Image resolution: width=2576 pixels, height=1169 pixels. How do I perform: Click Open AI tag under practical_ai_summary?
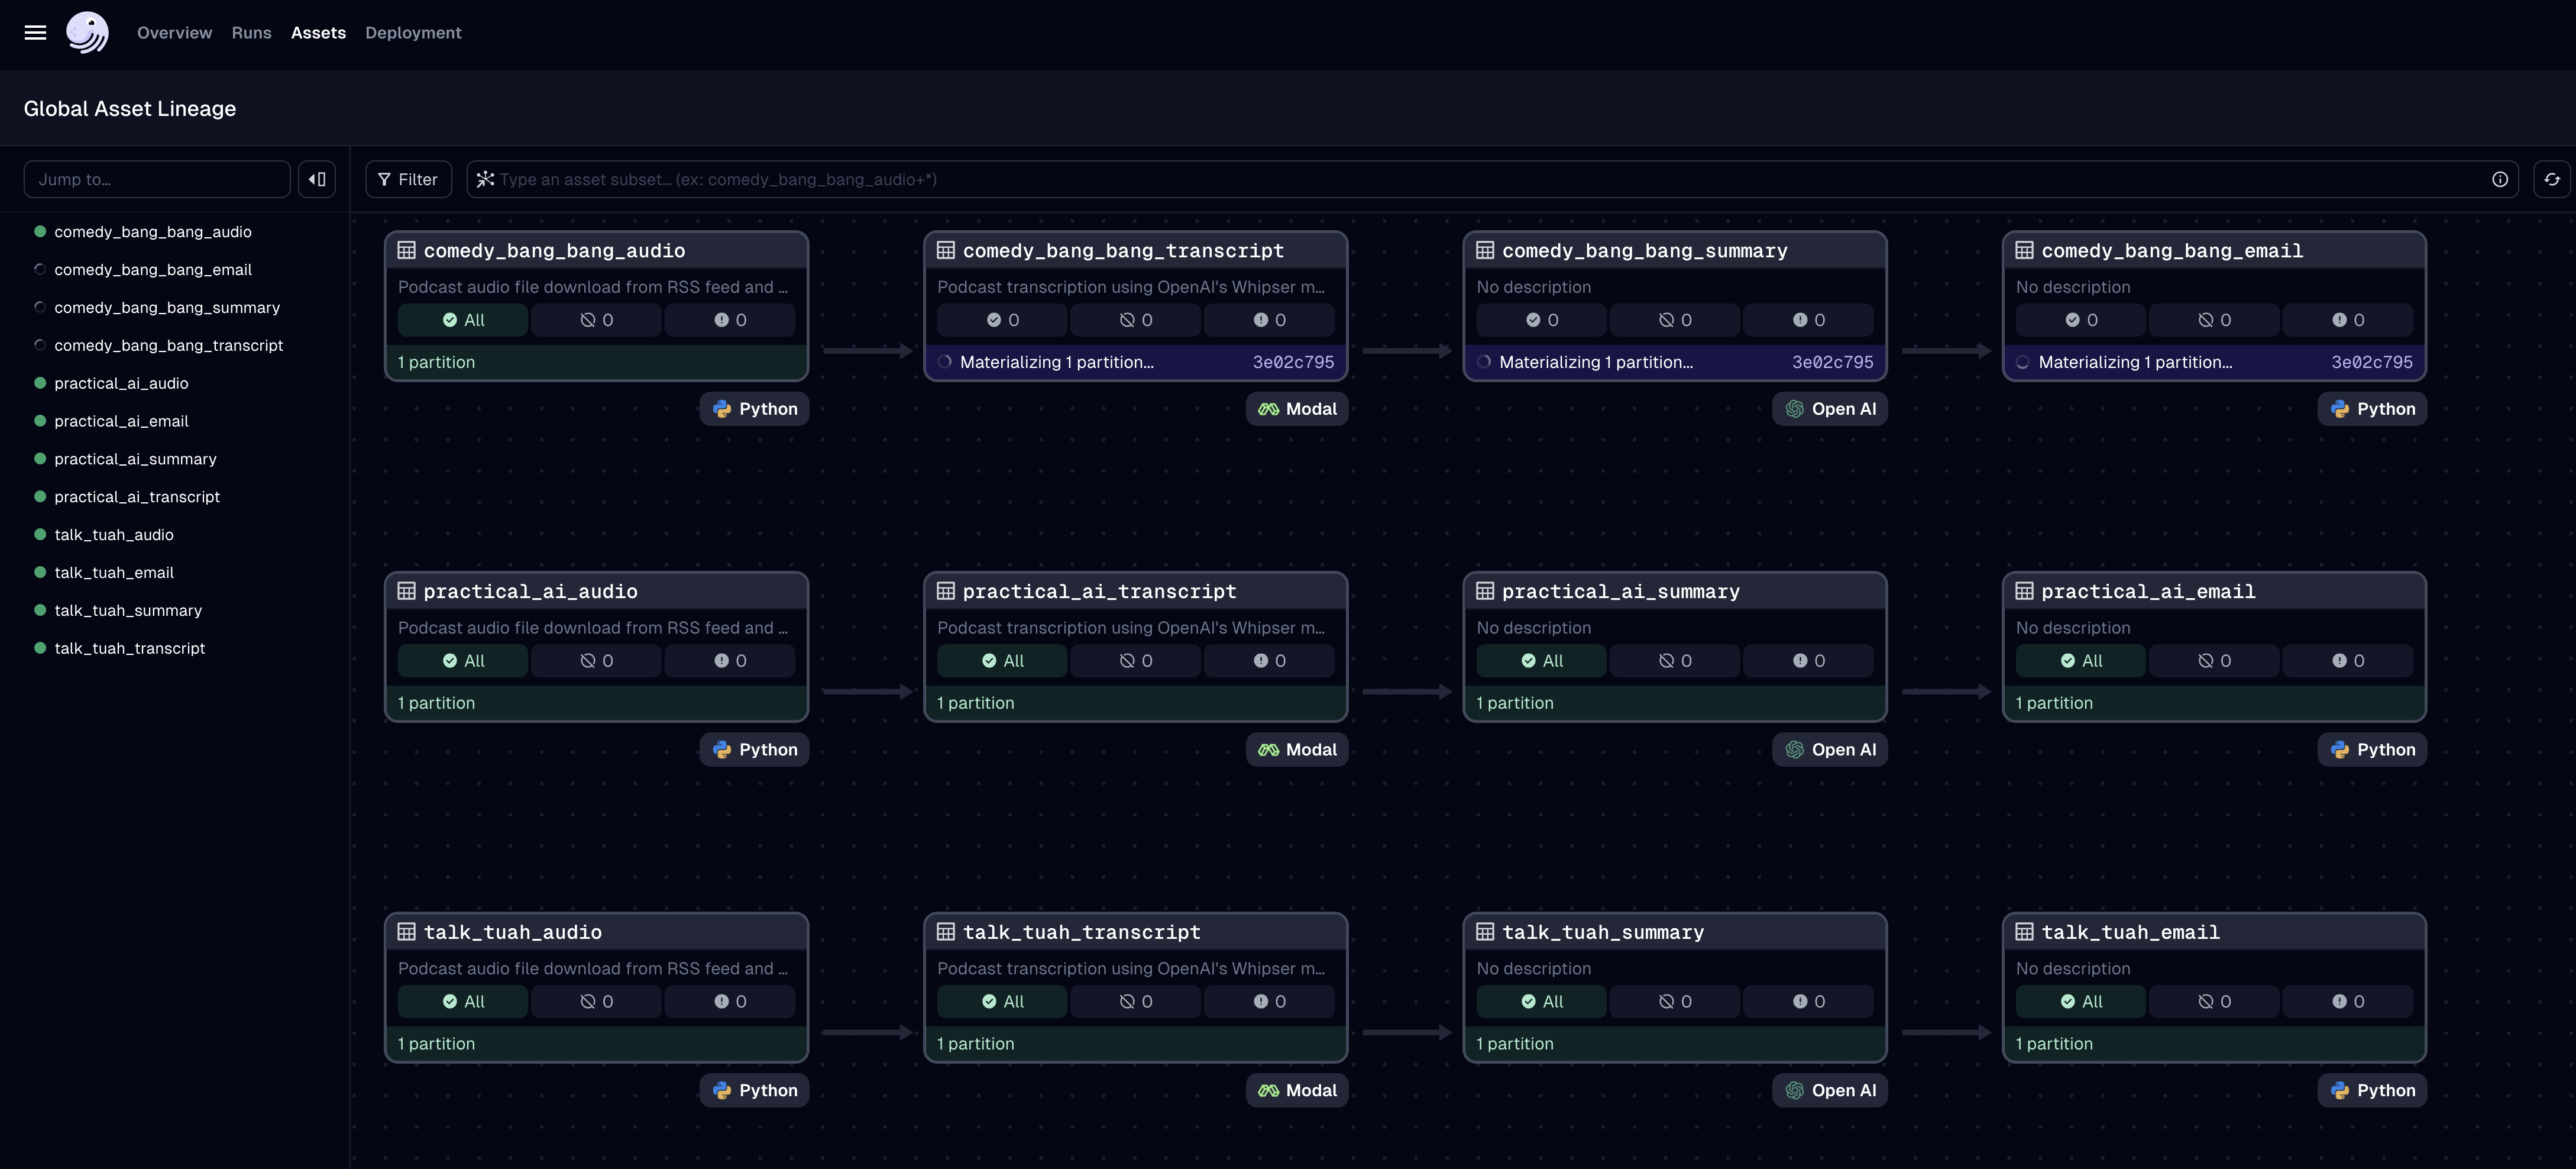(x=1830, y=750)
